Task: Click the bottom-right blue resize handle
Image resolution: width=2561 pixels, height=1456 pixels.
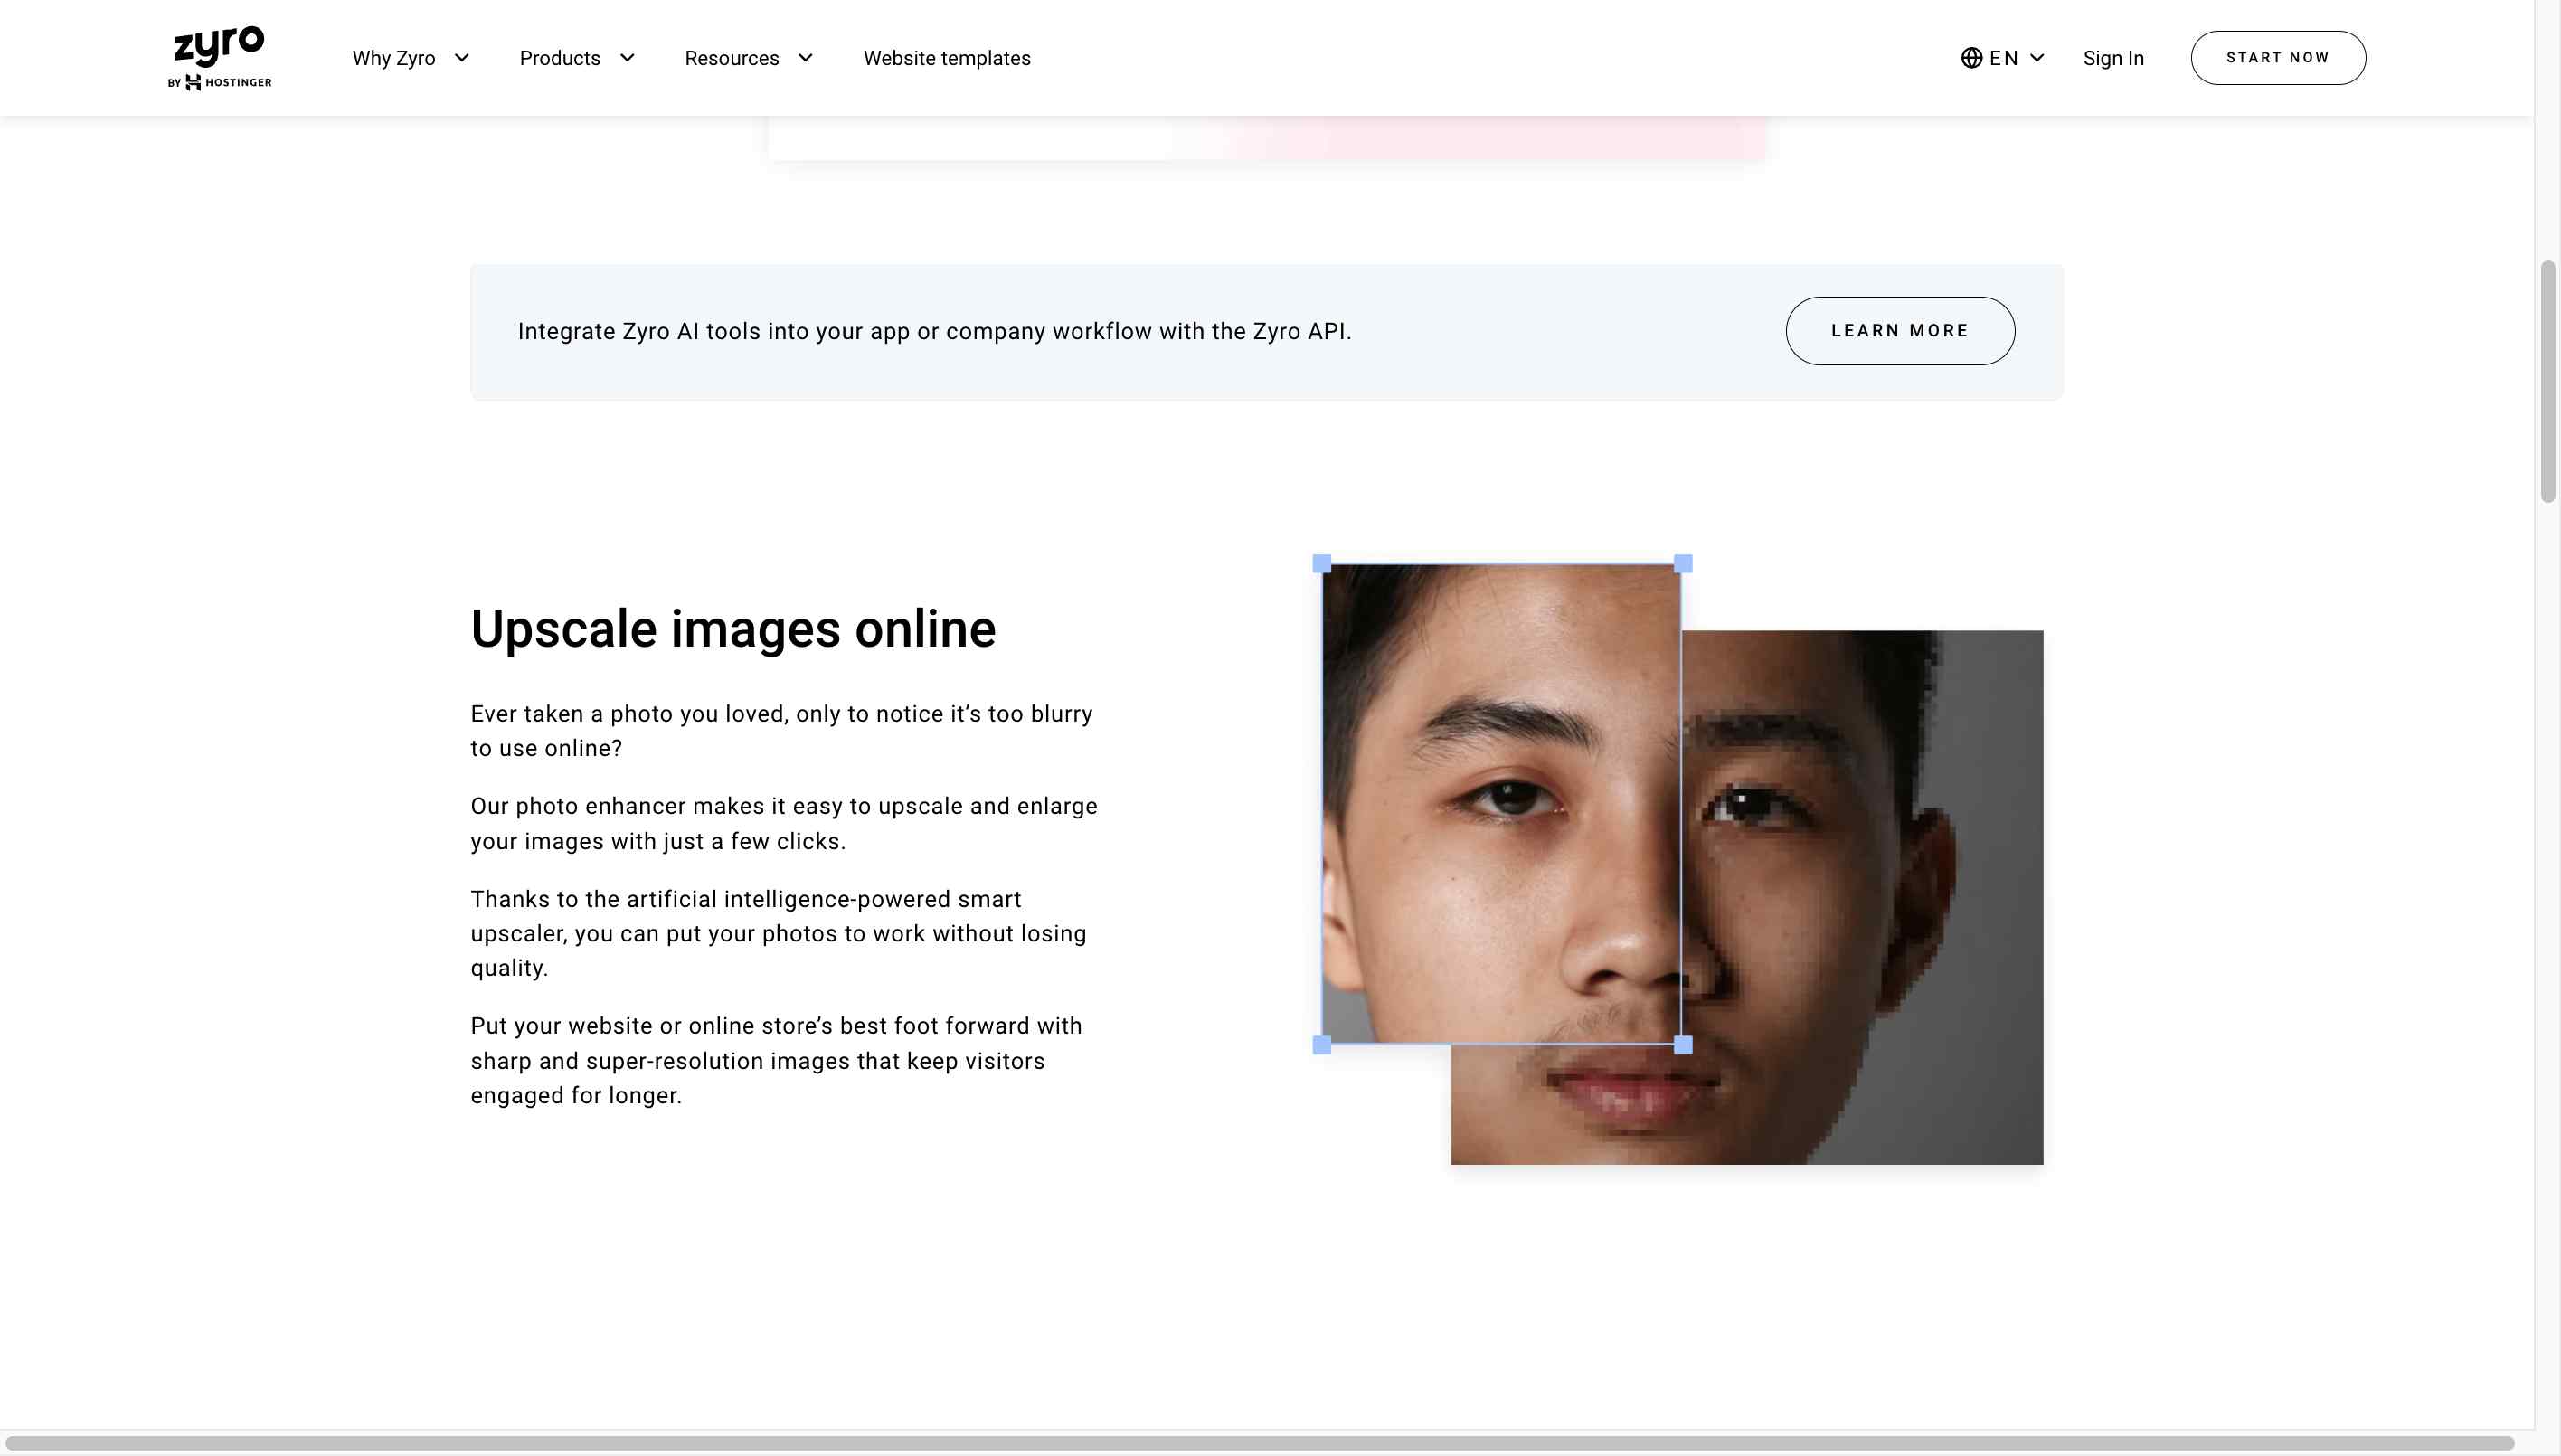Action: pyautogui.click(x=1683, y=1045)
